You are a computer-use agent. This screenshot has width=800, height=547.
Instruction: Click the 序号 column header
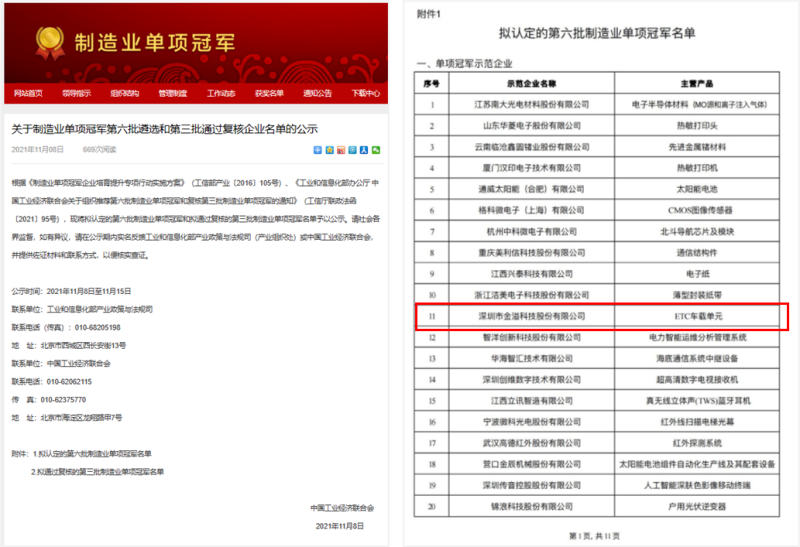tap(432, 83)
